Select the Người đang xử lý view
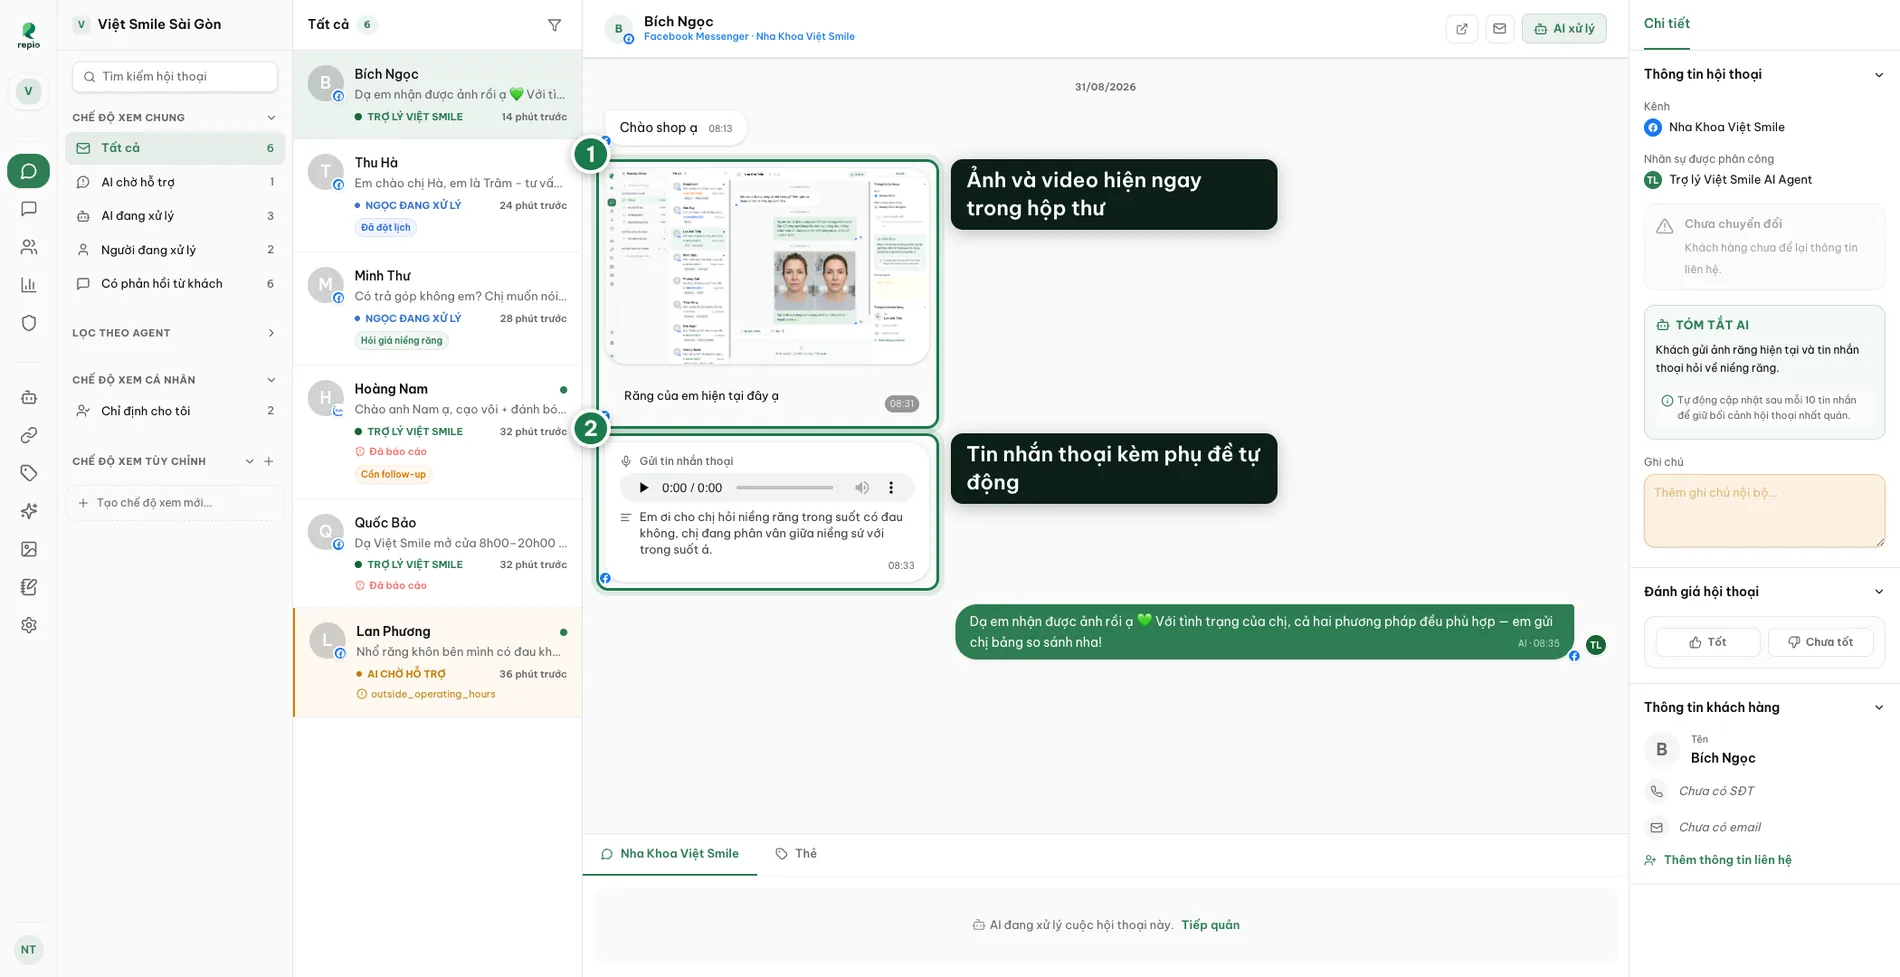Viewport: 1900px width, 977px height. pos(175,250)
